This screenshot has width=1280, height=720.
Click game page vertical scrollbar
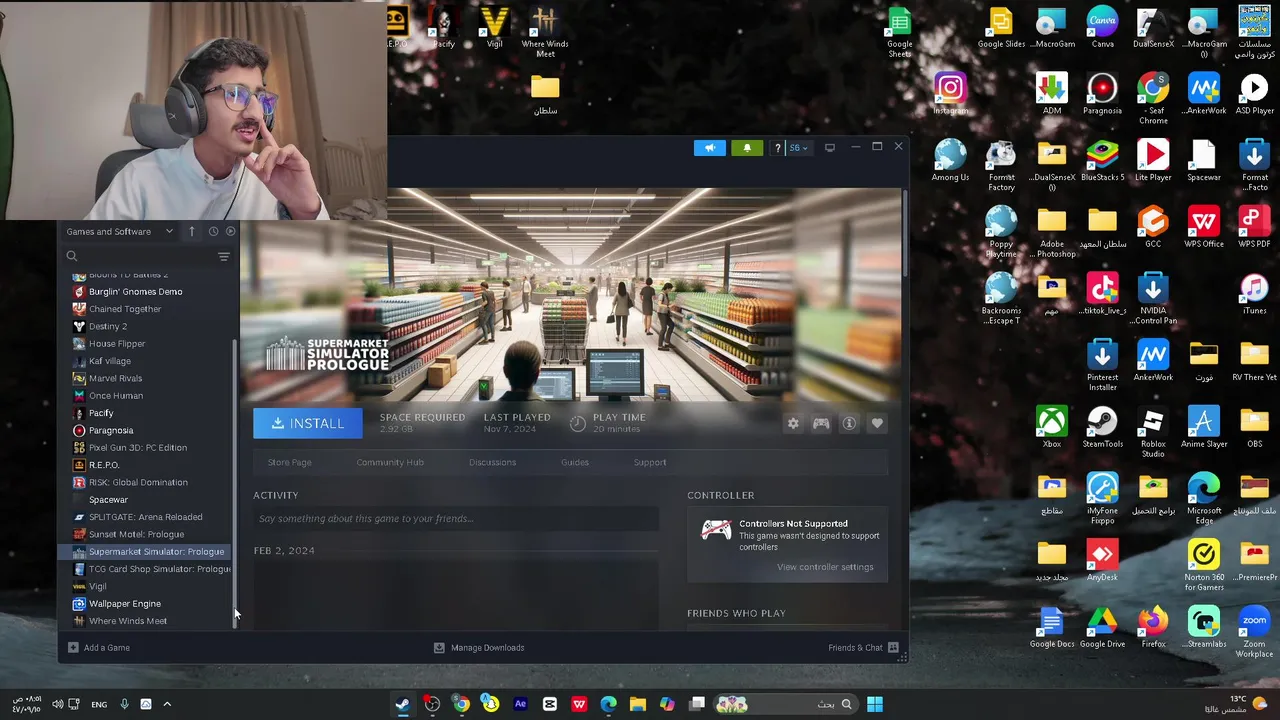point(904,235)
